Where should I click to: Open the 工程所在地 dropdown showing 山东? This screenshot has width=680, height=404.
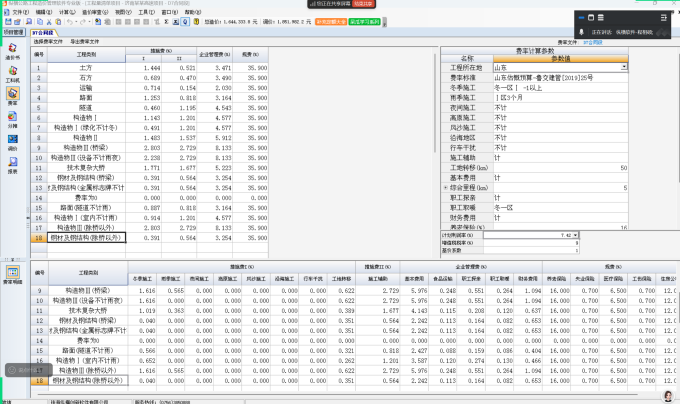(624, 67)
